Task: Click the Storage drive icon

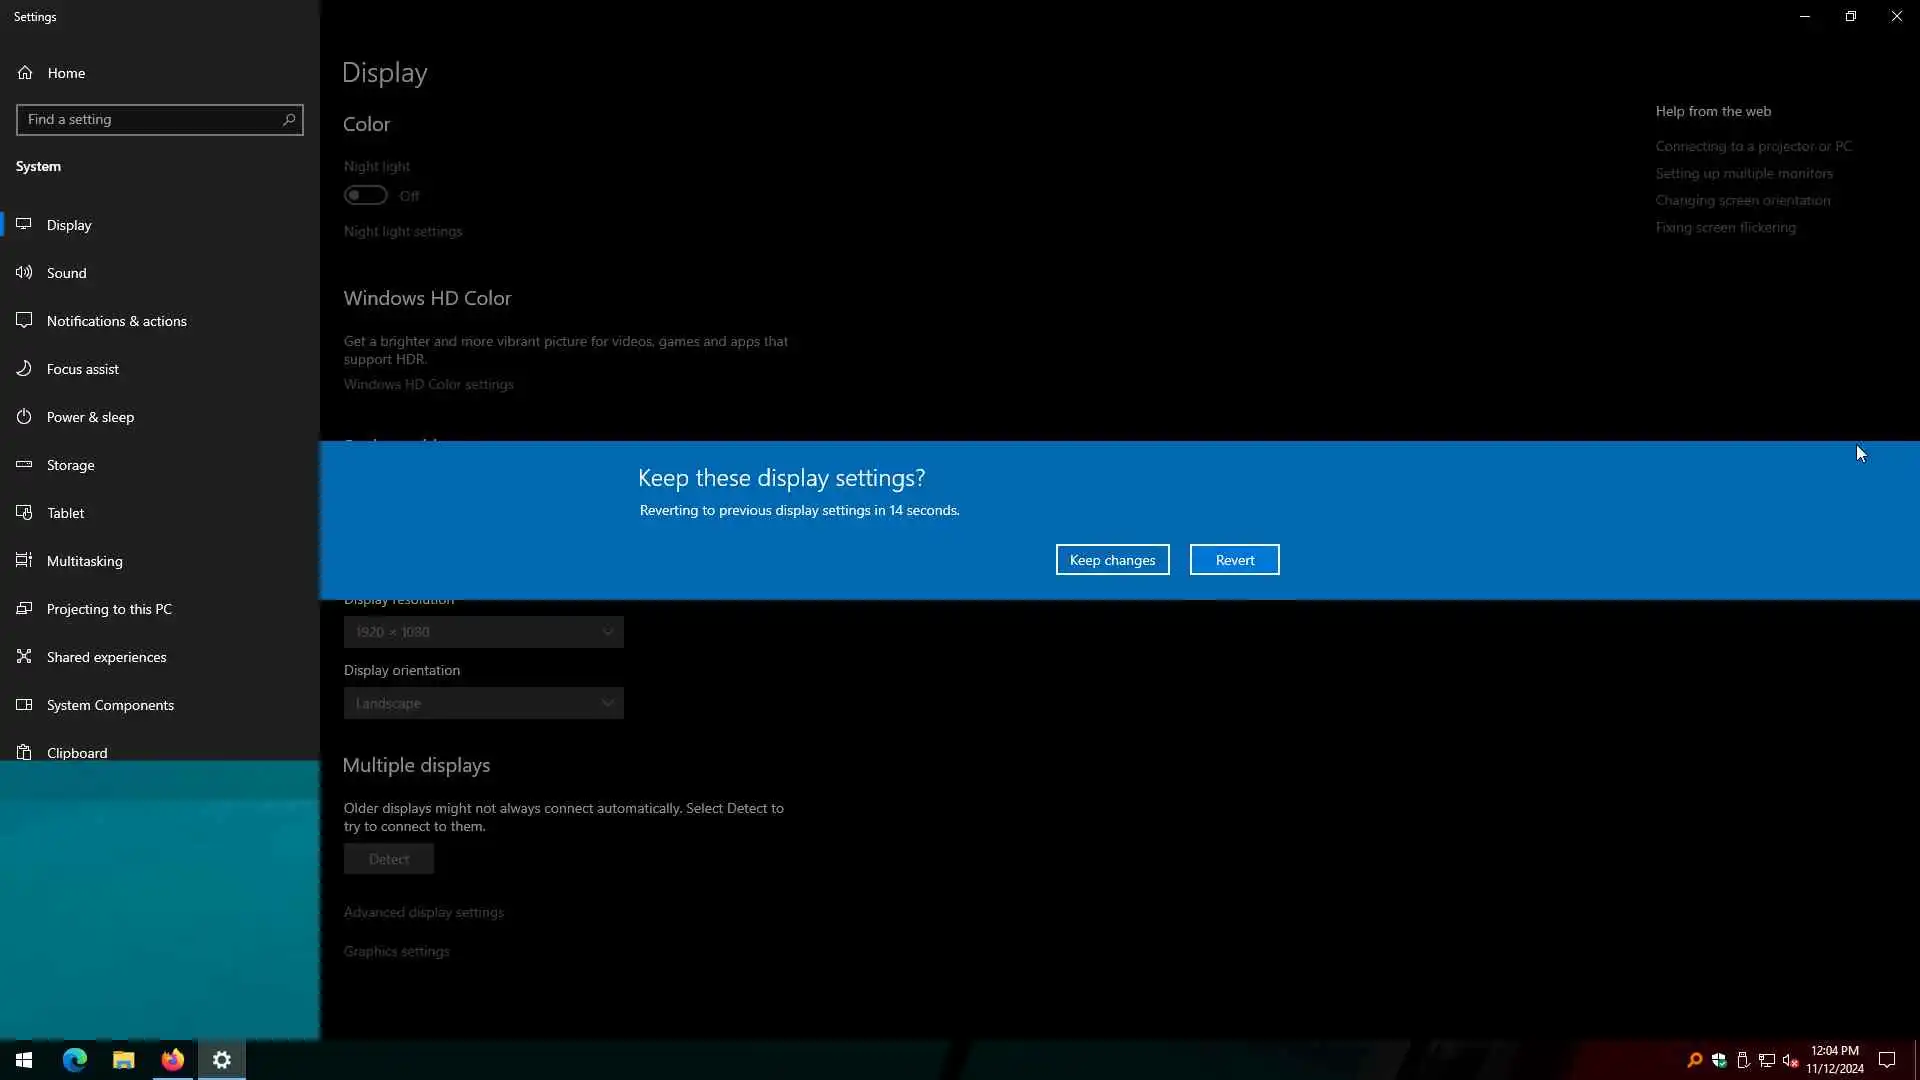Action: point(24,465)
